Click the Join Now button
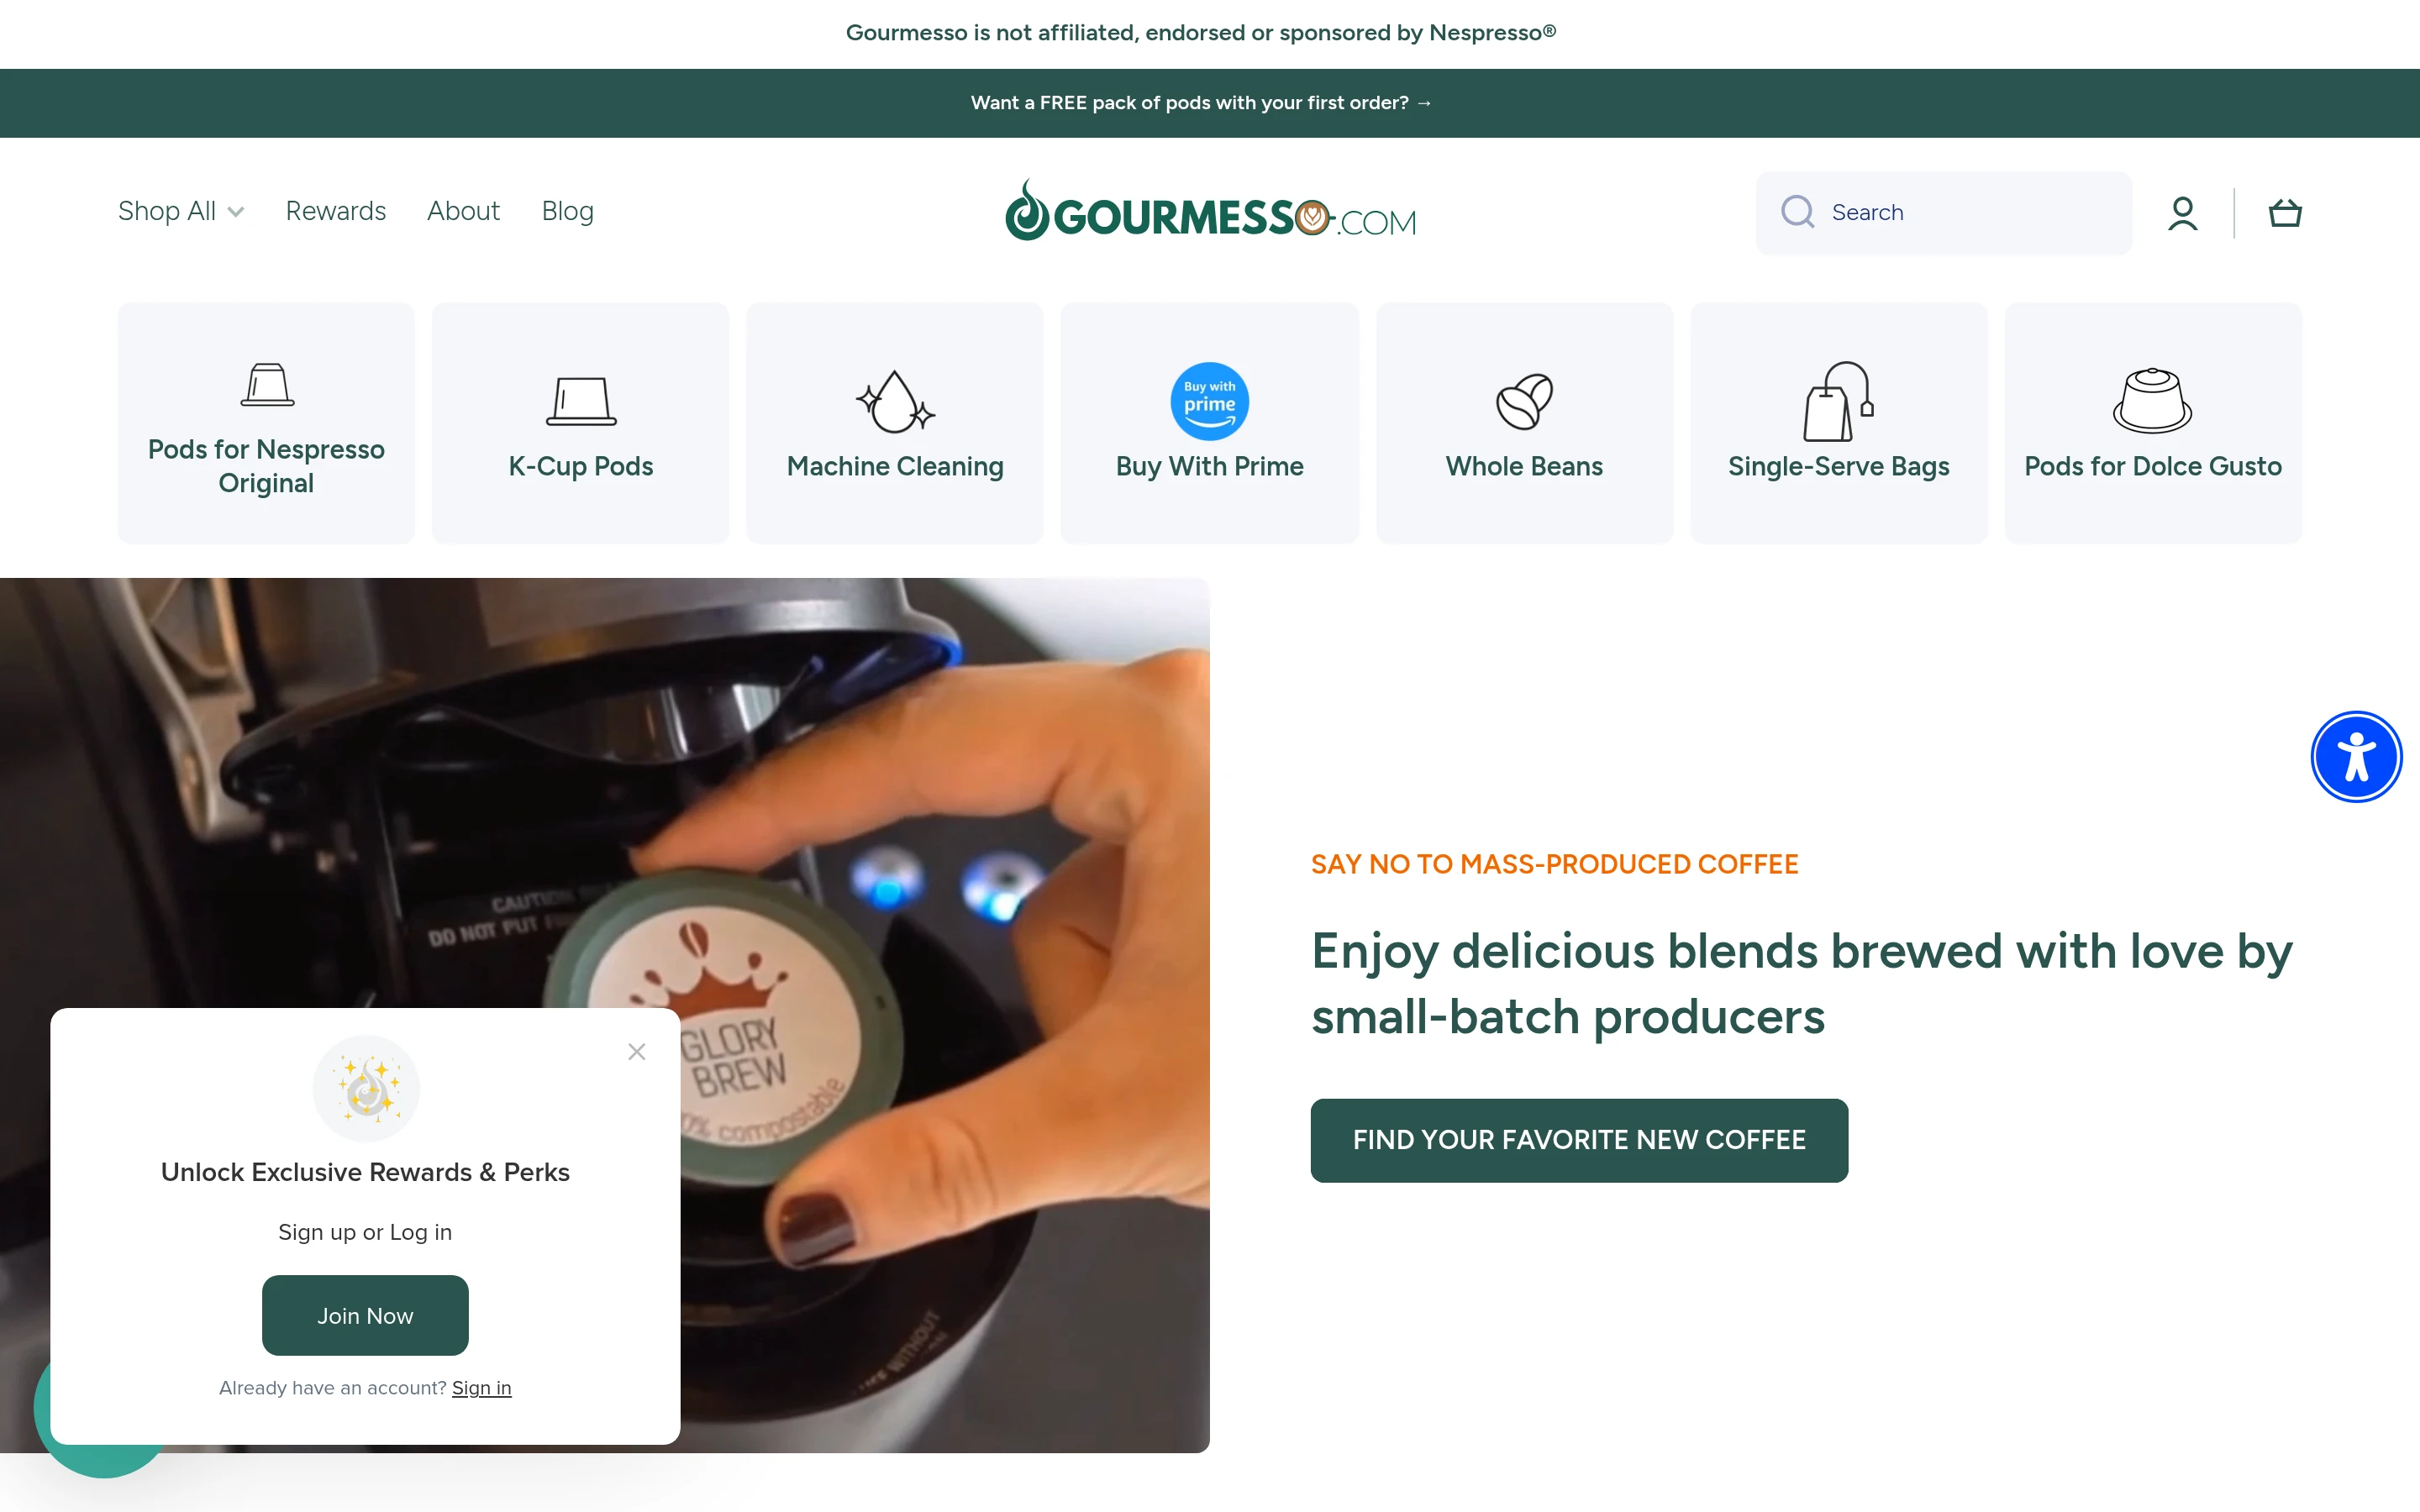Screen dimensions: 2420x1512 [365, 1316]
